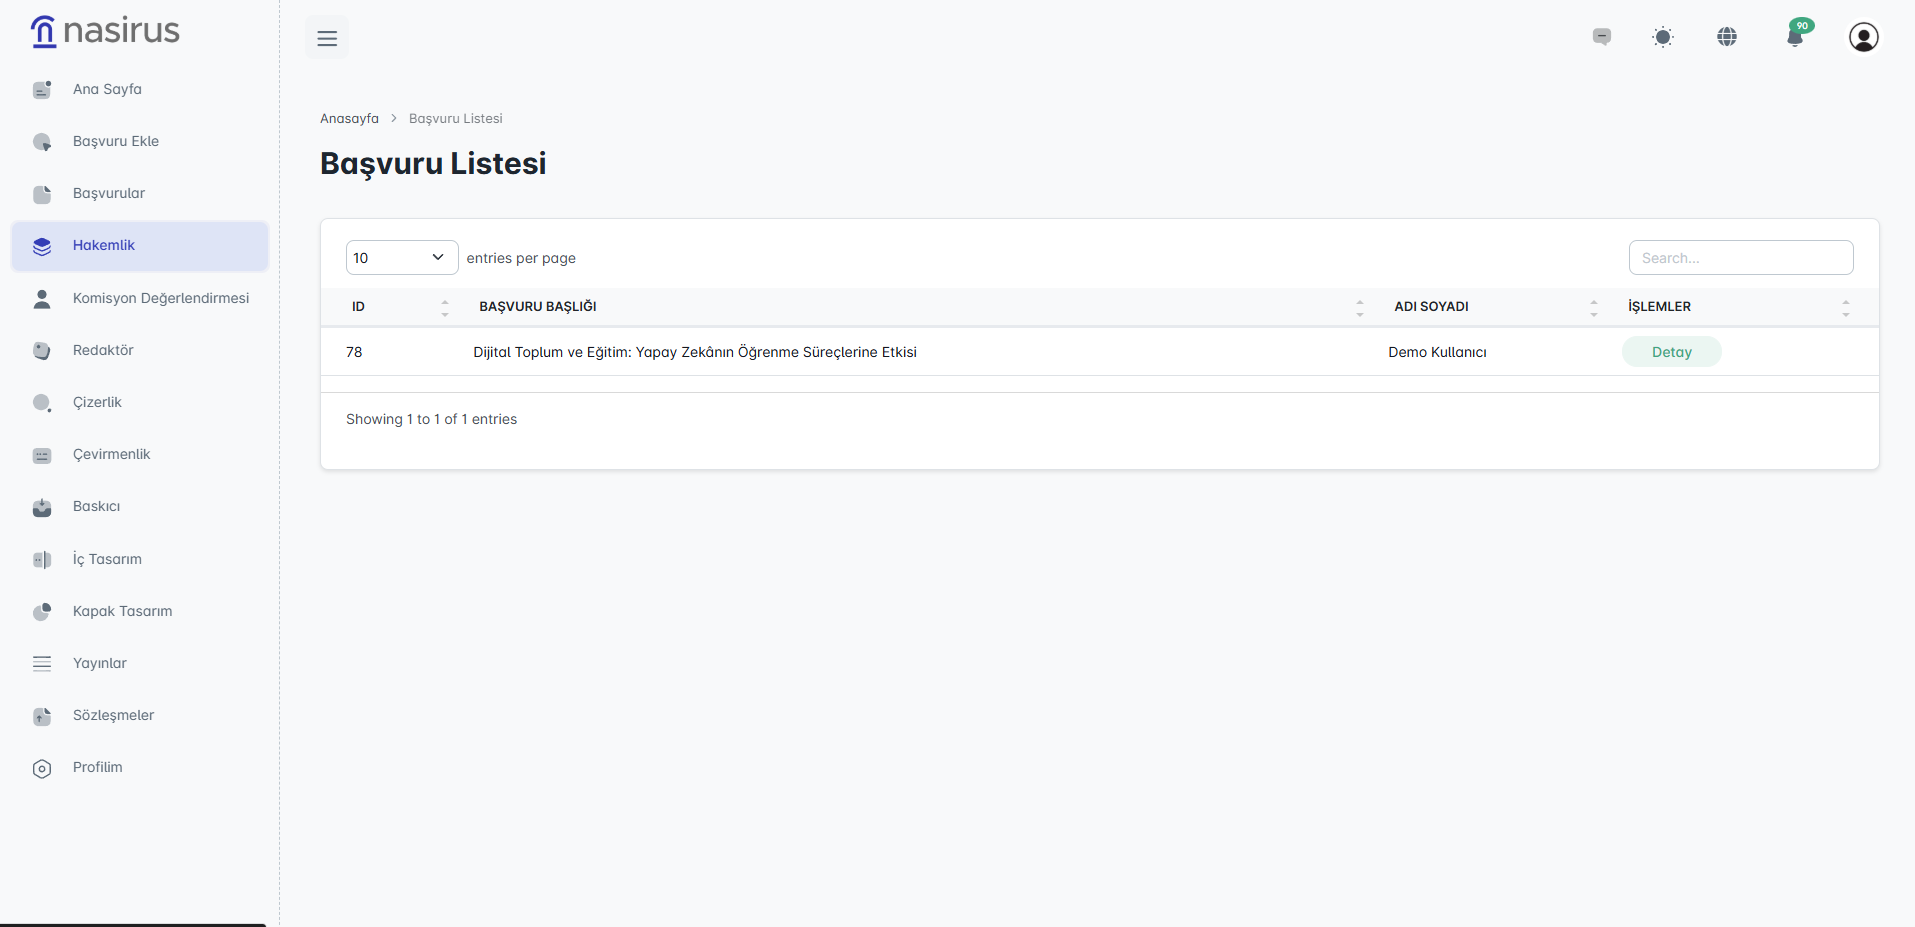Toggle the hamburger sidebar menu

[x=327, y=38]
